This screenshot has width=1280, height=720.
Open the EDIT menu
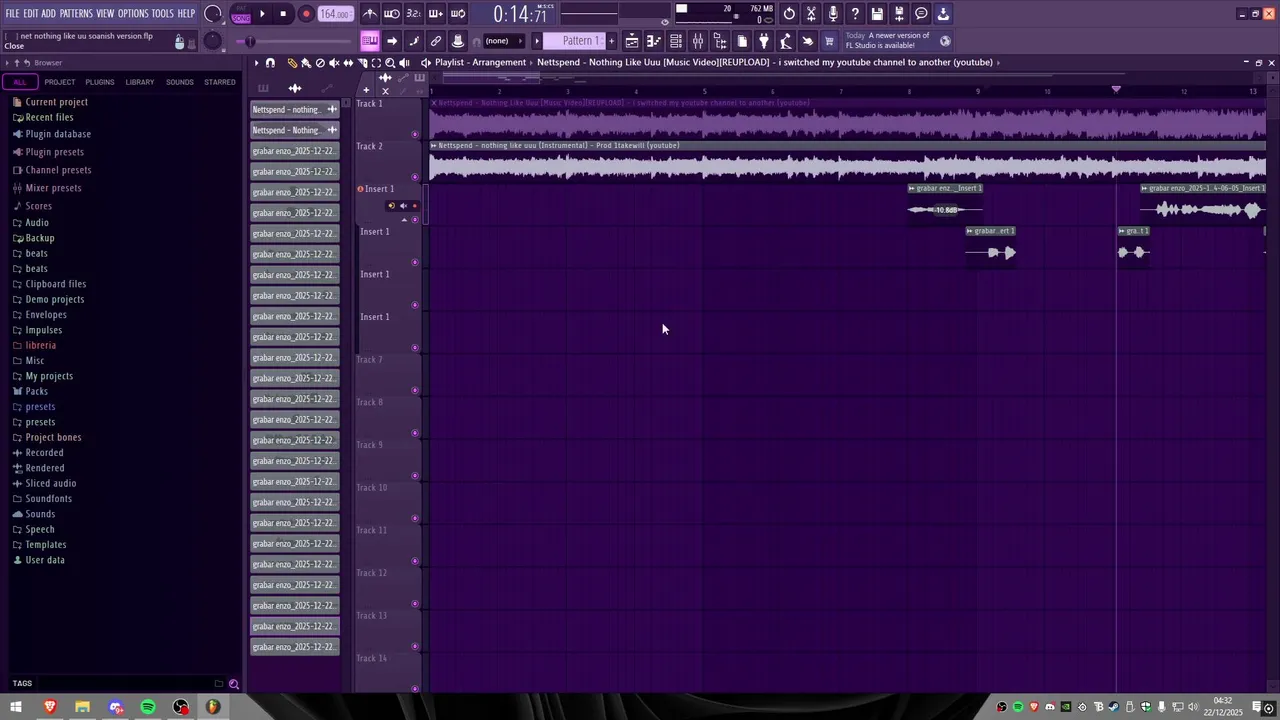(x=31, y=13)
